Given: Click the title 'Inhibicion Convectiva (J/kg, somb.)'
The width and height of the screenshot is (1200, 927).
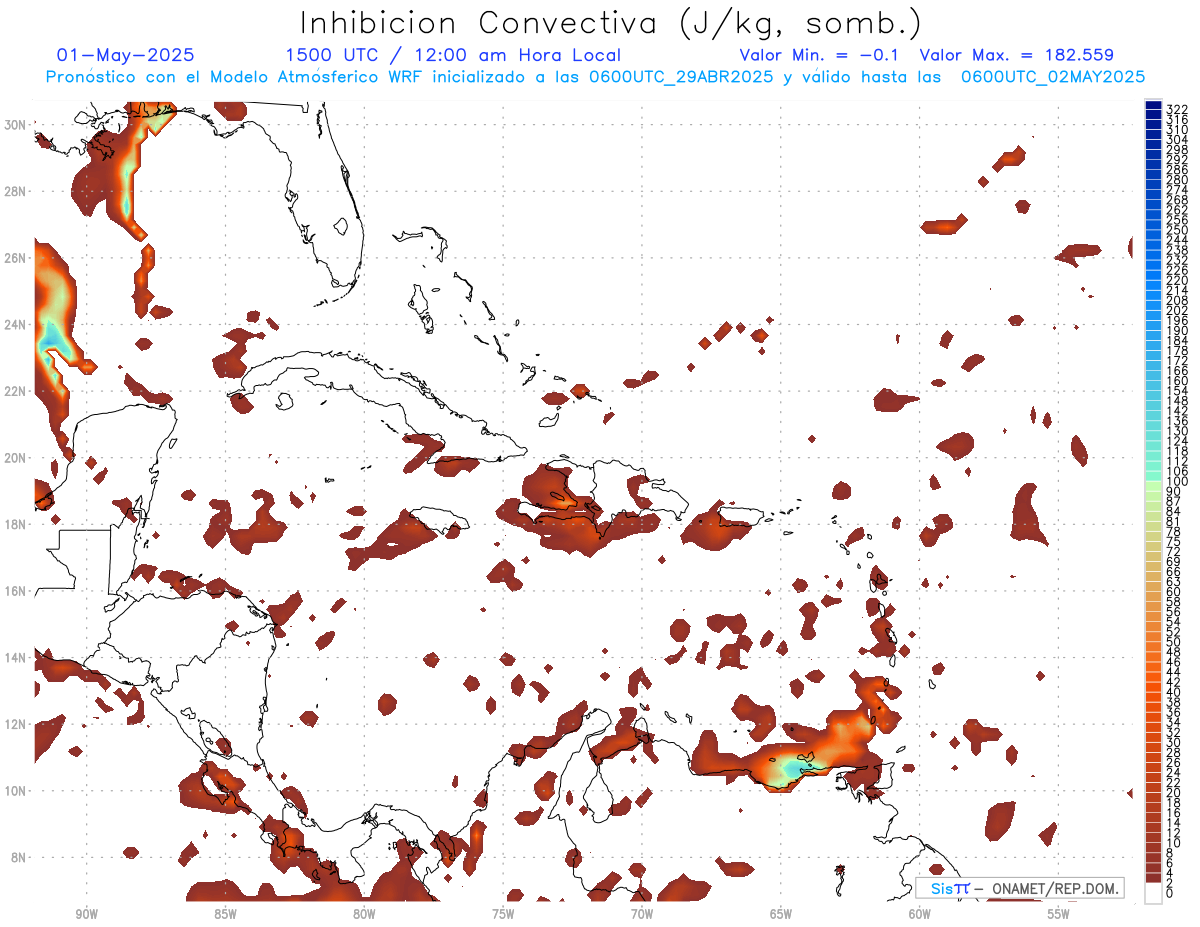Looking at the screenshot, I should [x=611, y=22].
